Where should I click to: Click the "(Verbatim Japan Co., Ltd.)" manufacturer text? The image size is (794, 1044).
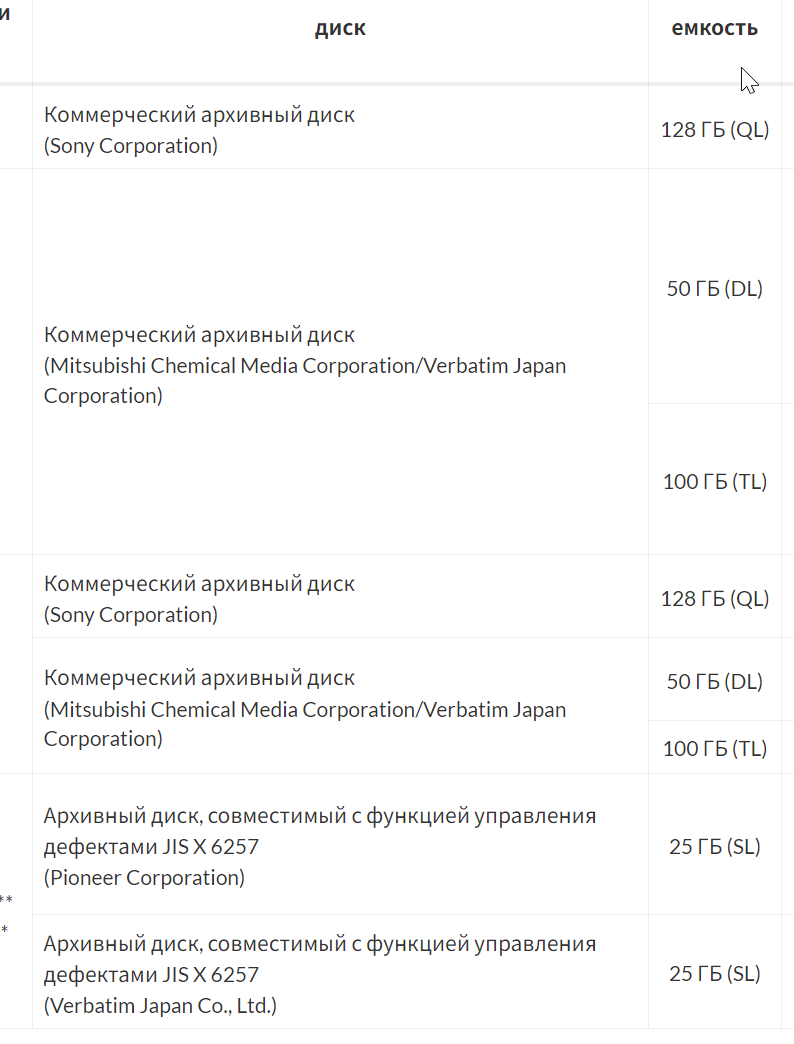pos(160,1006)
